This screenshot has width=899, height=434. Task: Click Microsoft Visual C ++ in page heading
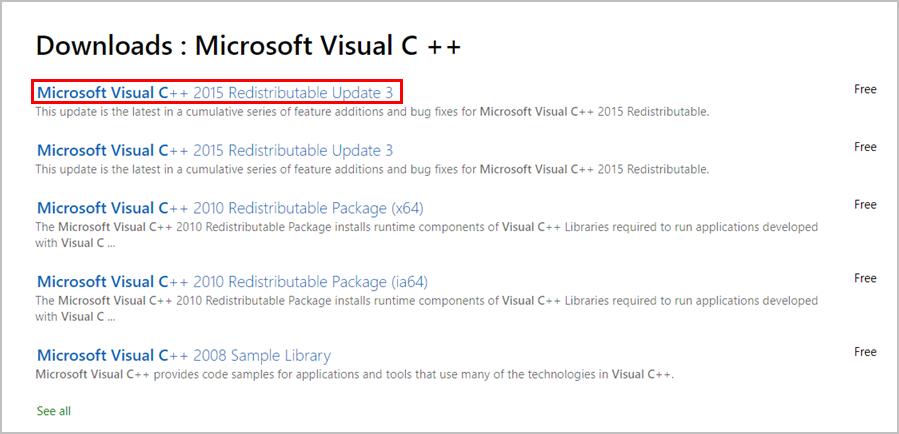click(328, 45)
